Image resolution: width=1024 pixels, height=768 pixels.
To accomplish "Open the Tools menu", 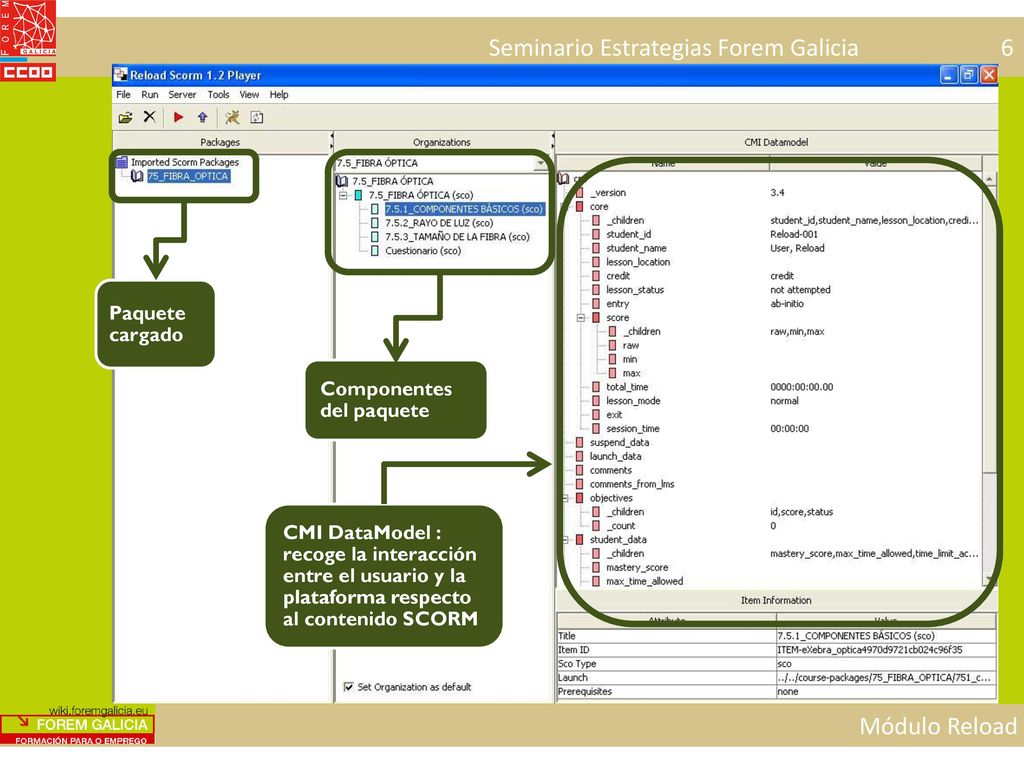I will point(218,95).
